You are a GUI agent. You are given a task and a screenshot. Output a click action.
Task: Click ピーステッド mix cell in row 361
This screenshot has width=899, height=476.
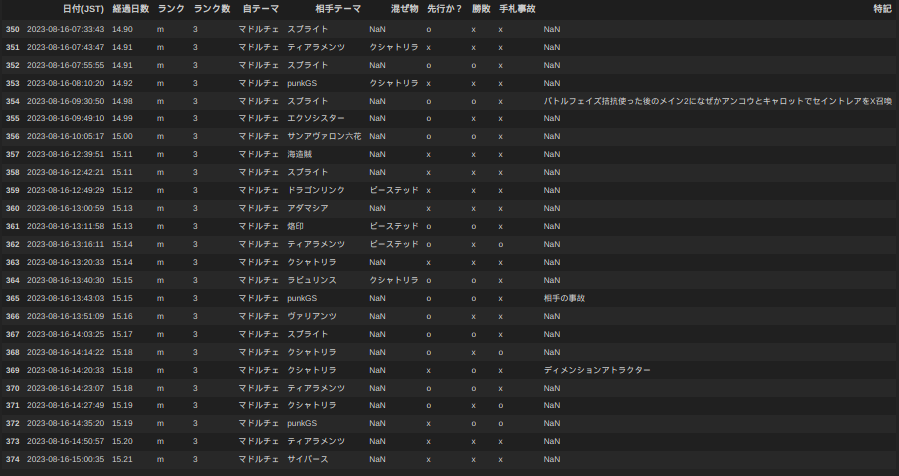click(394, 227)
